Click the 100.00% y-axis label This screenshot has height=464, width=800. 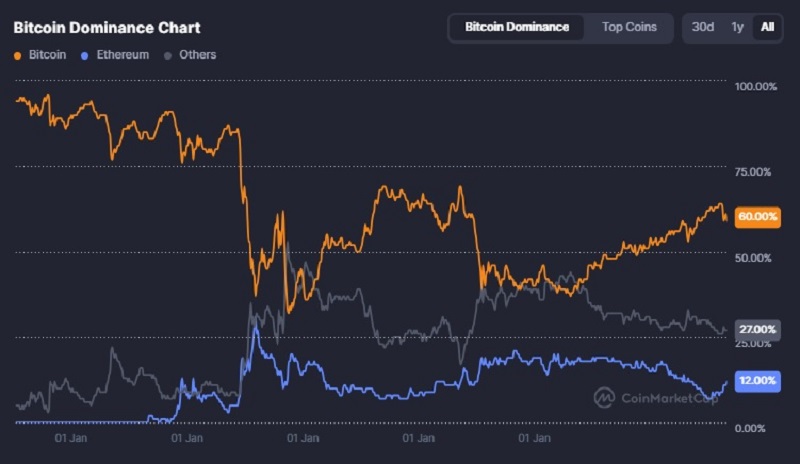pos(755,87)
